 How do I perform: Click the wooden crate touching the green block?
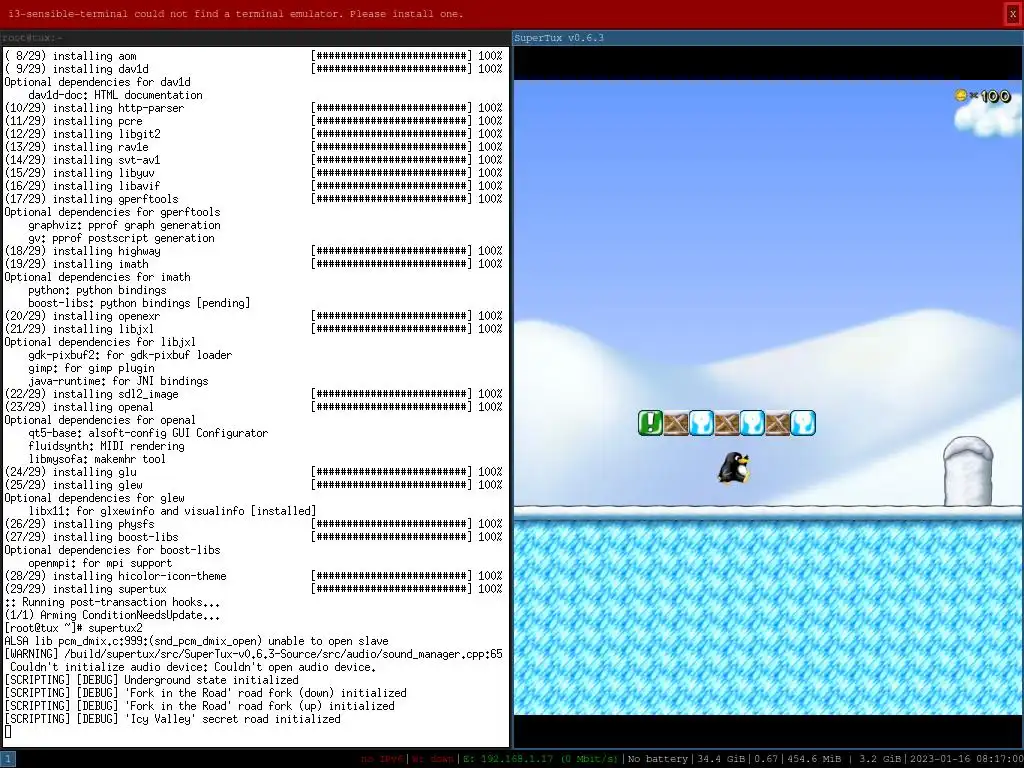pos(676,423)
